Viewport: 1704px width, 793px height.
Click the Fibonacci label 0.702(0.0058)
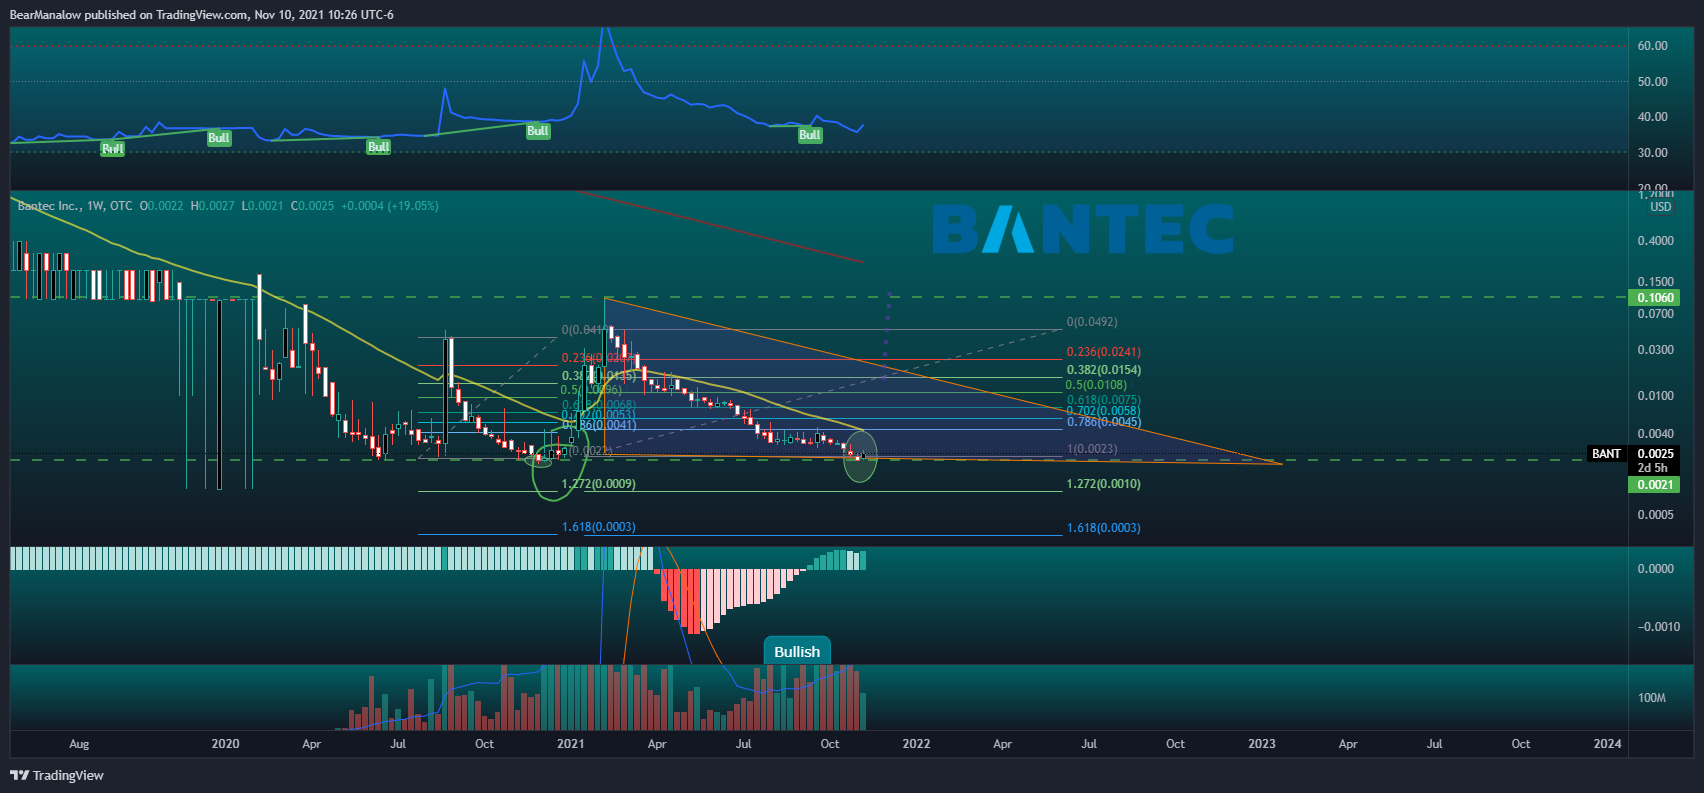tap(1103, 411)
